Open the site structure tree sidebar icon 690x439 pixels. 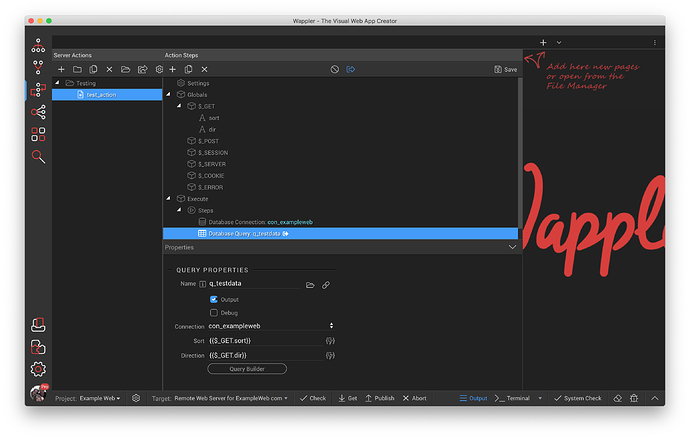click(38, 45)
